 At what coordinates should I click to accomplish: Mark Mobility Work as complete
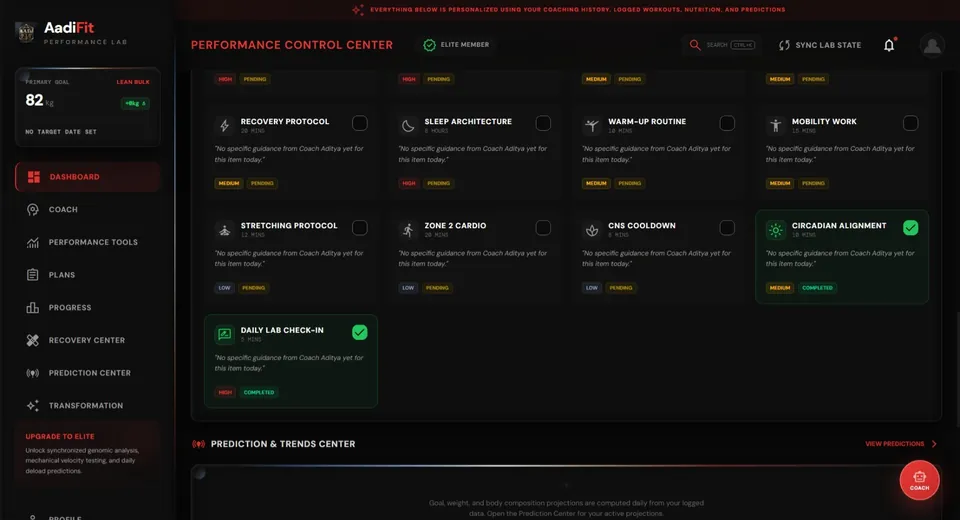coord(910,123)
